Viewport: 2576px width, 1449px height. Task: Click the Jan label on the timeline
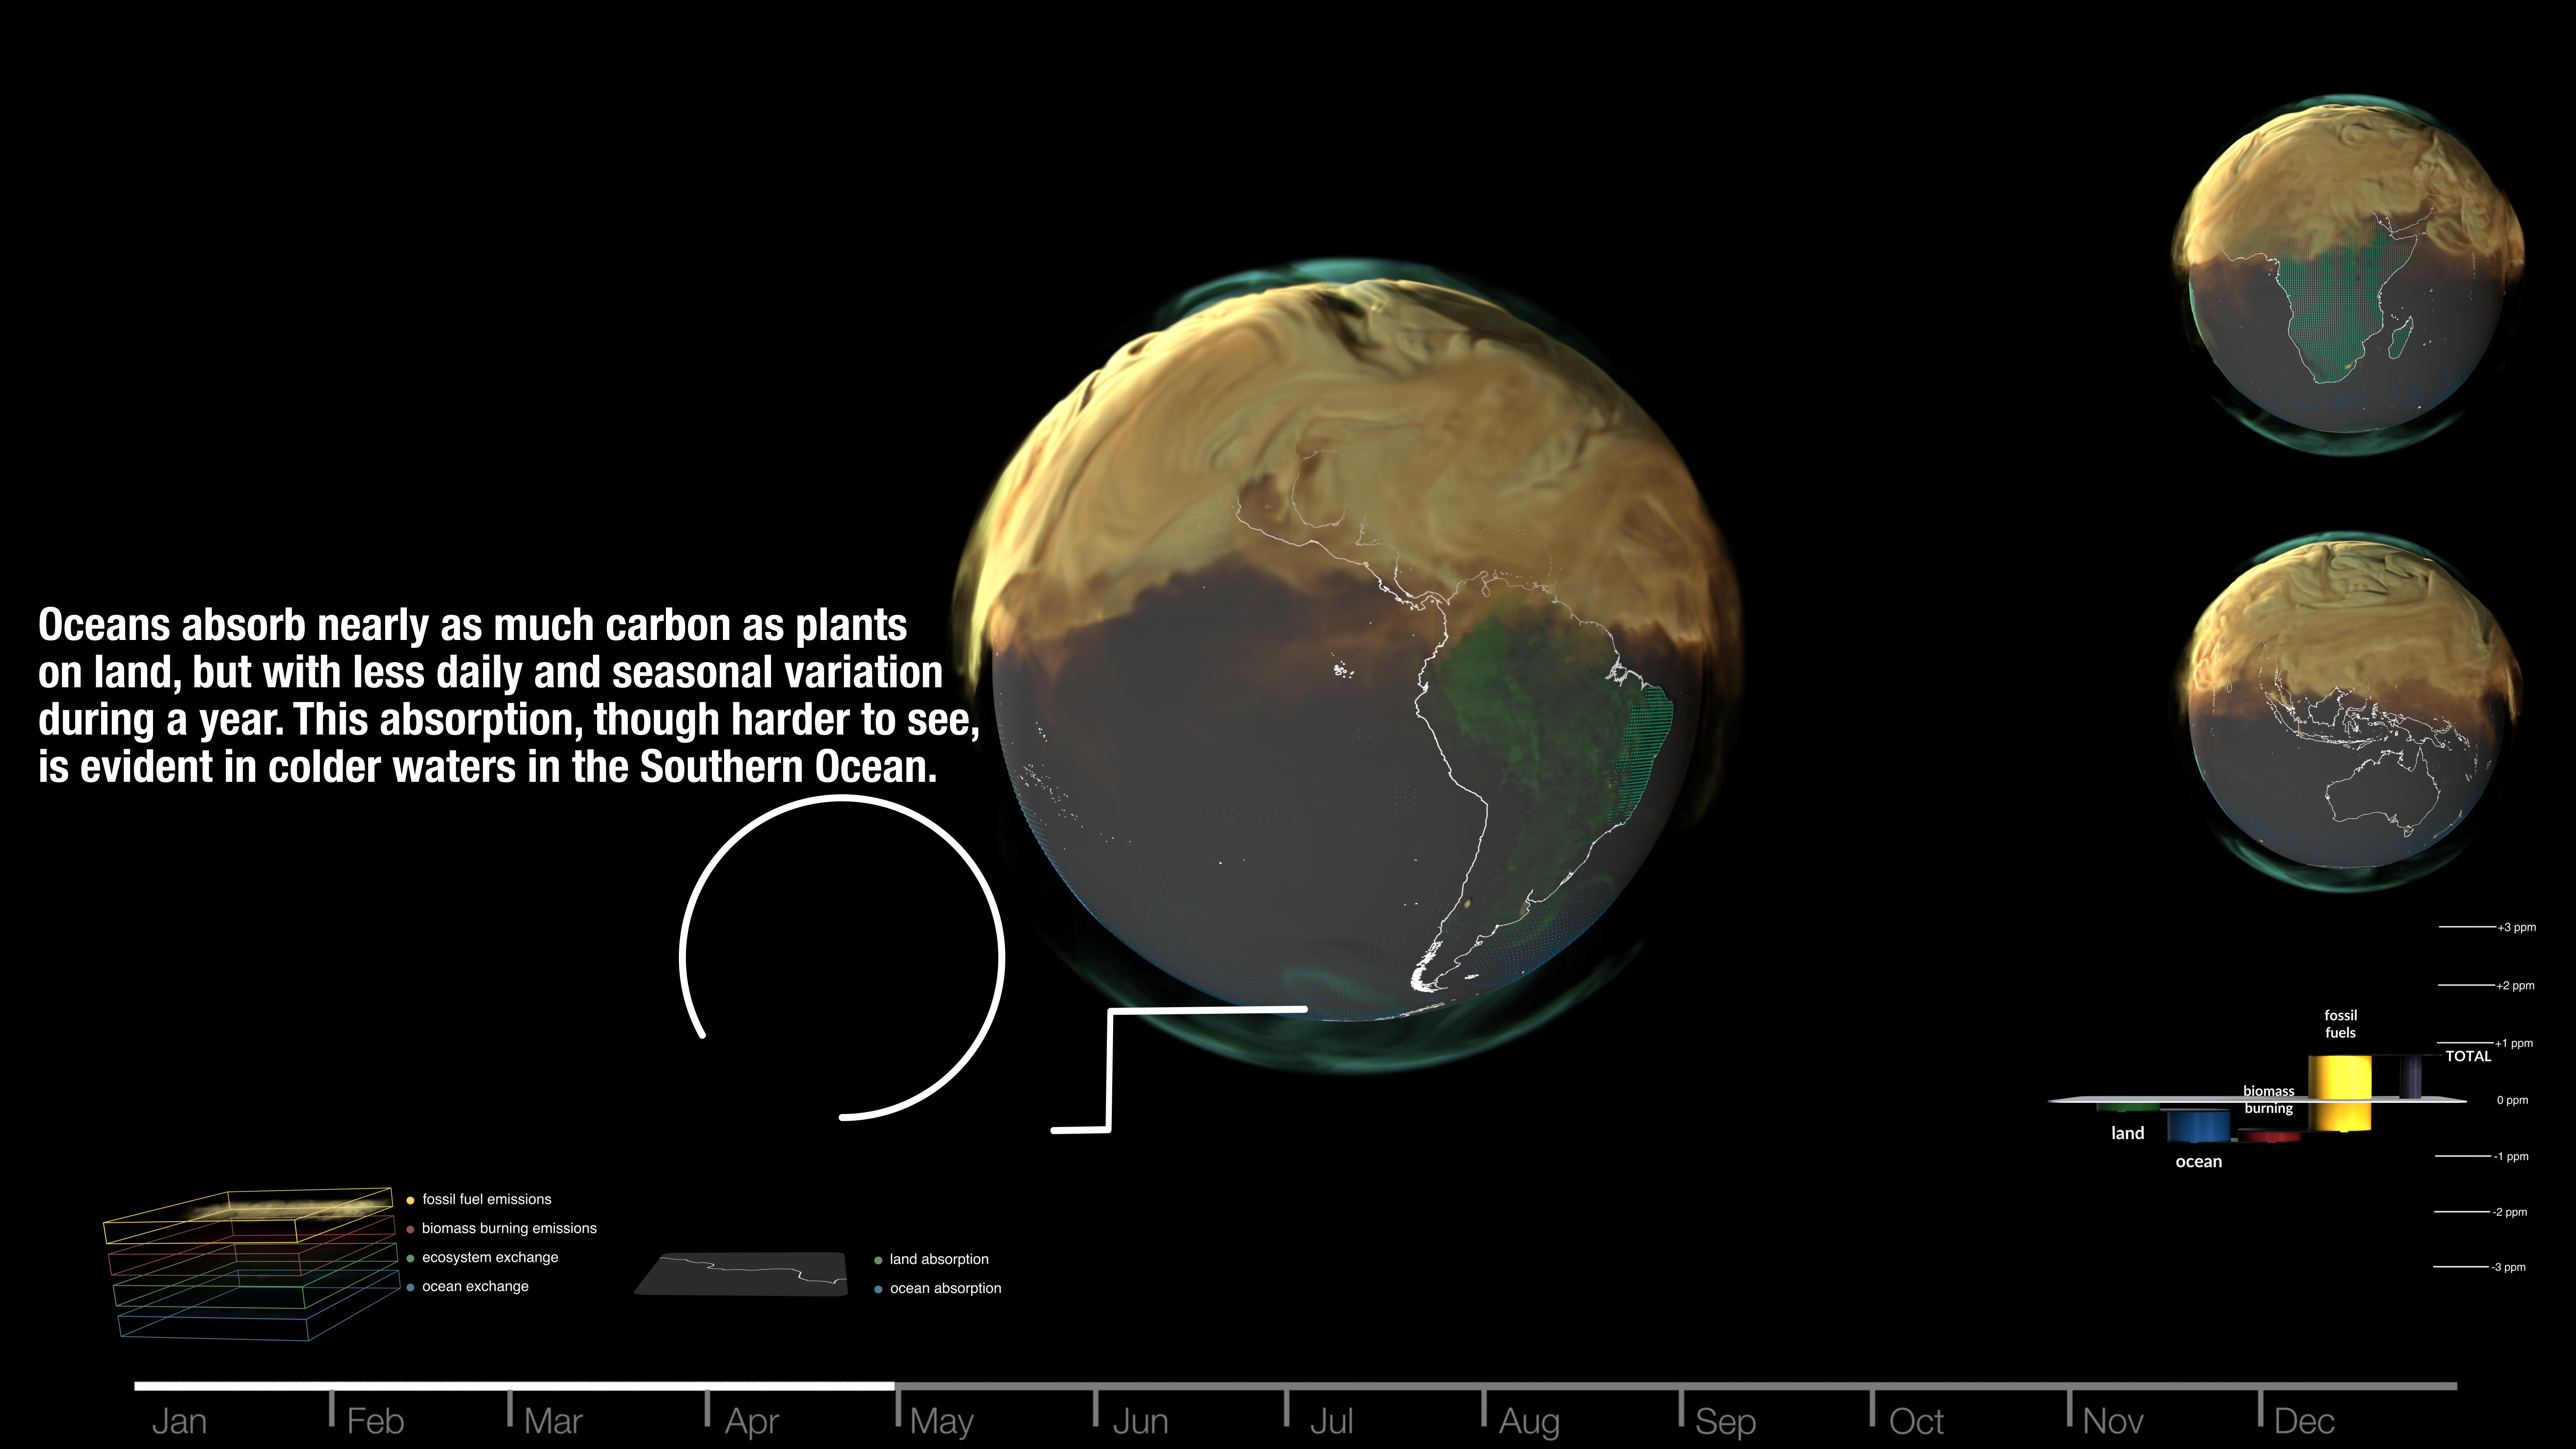[179, 1421]
